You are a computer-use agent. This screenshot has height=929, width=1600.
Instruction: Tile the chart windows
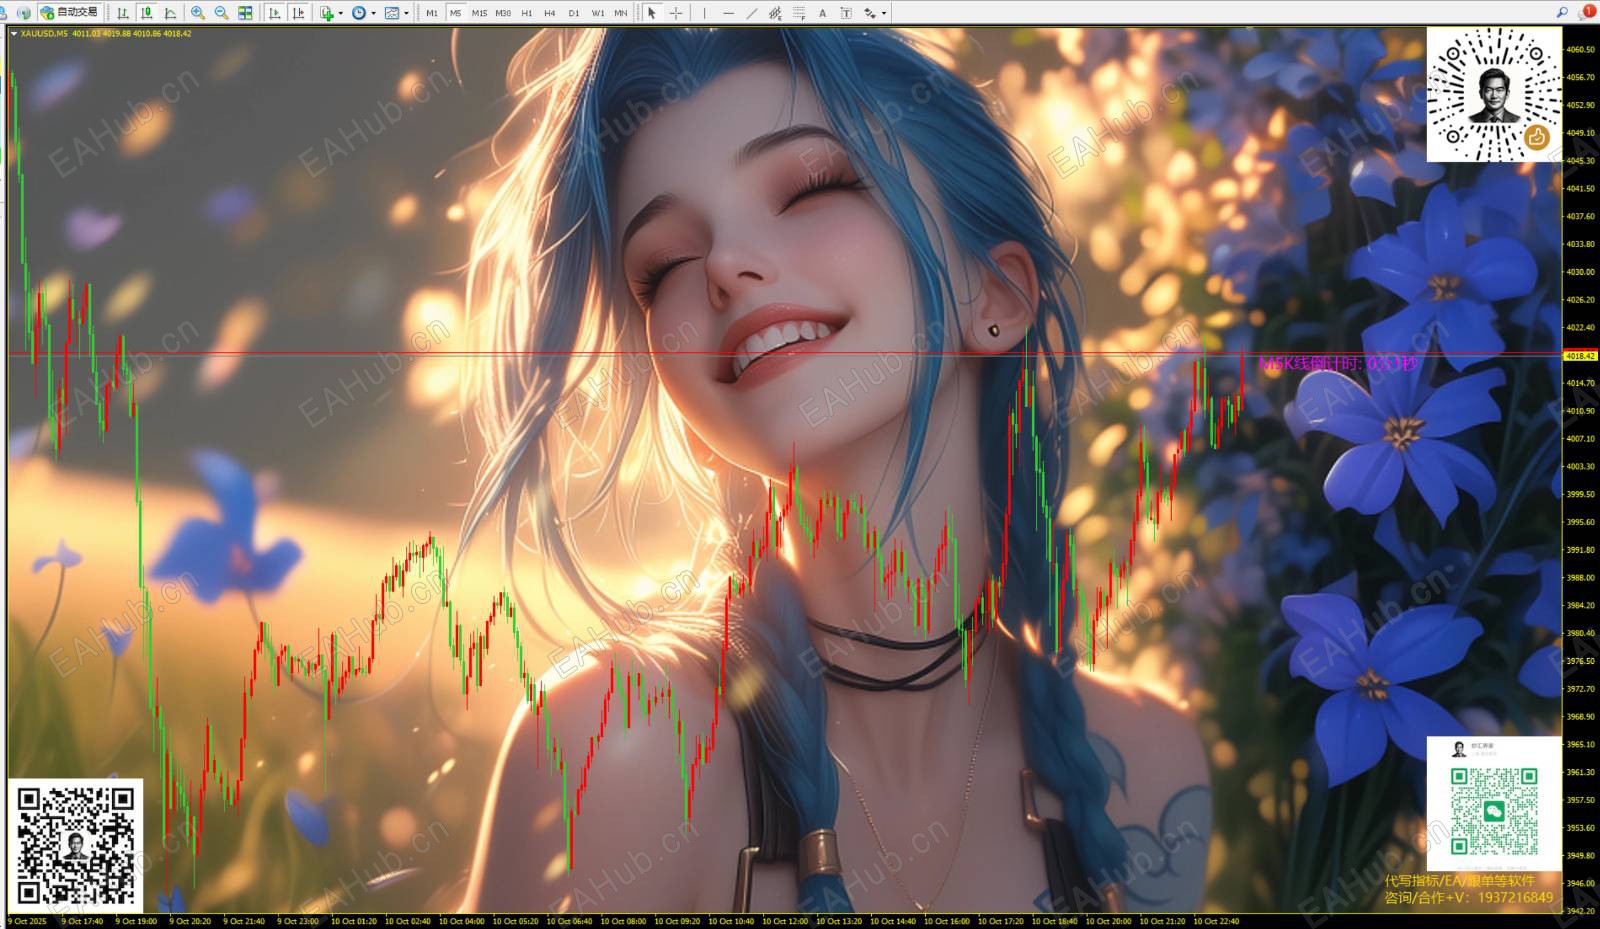[x=245, y=13]
